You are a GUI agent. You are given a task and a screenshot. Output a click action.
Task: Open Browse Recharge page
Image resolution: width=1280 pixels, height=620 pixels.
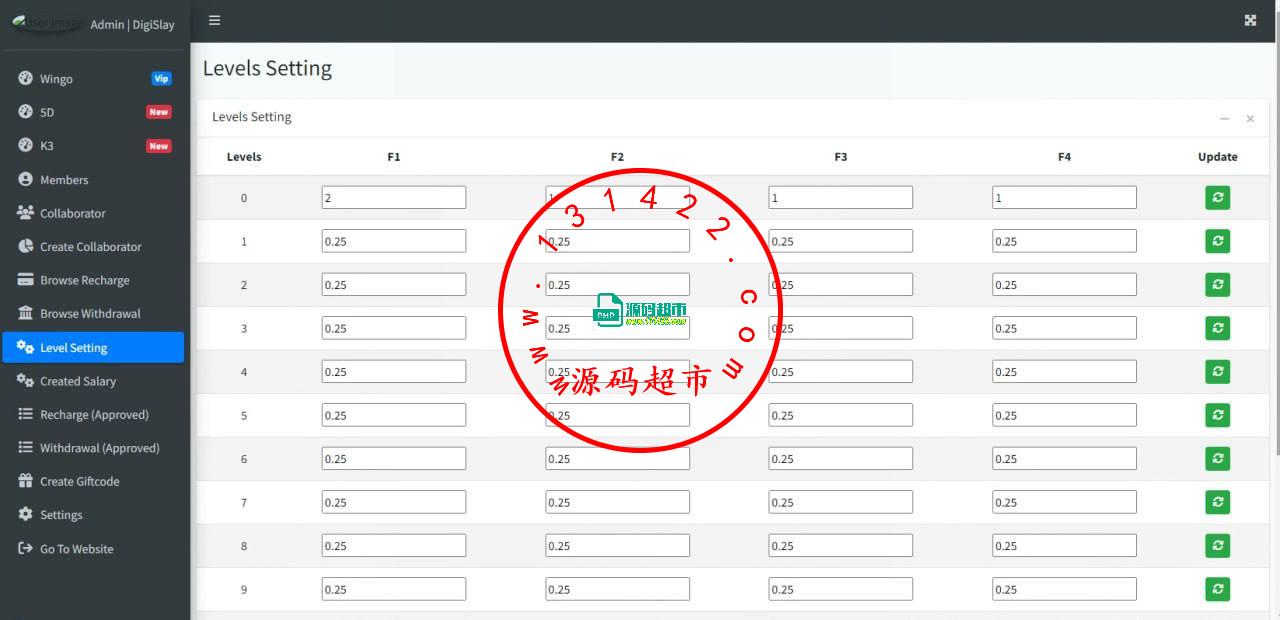93,281
